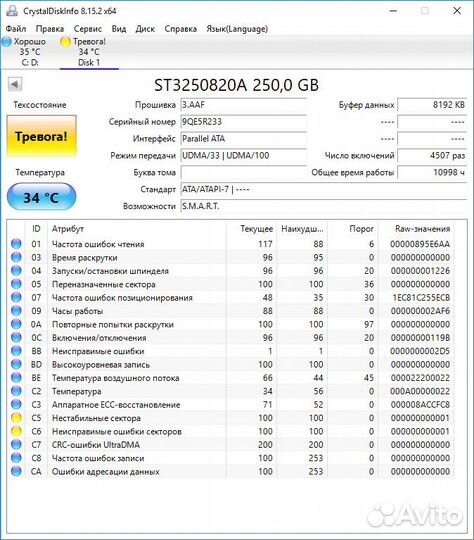Click the Температура воздушного потока attribute text

click(x=115, y=378)
